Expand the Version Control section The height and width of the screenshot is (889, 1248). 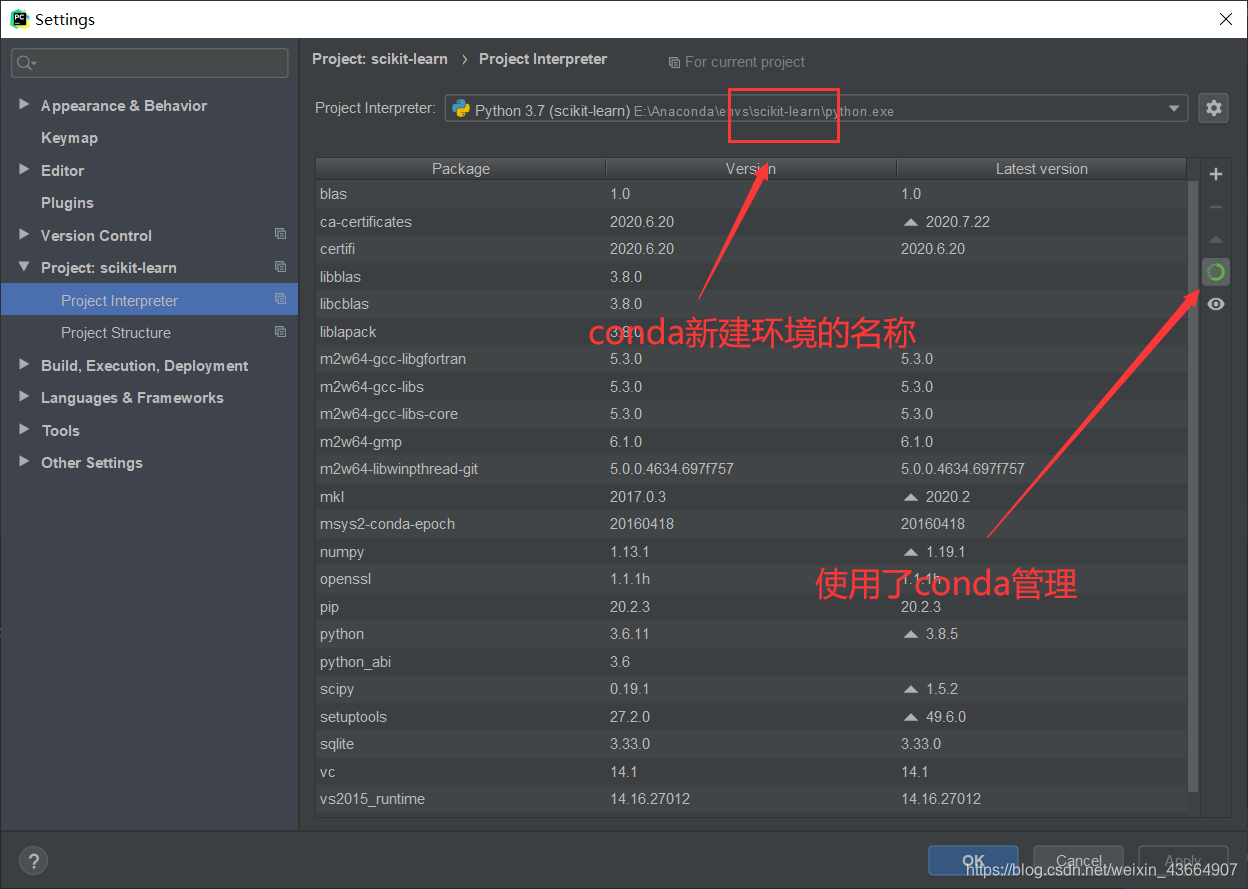click(x=24, y=235)
